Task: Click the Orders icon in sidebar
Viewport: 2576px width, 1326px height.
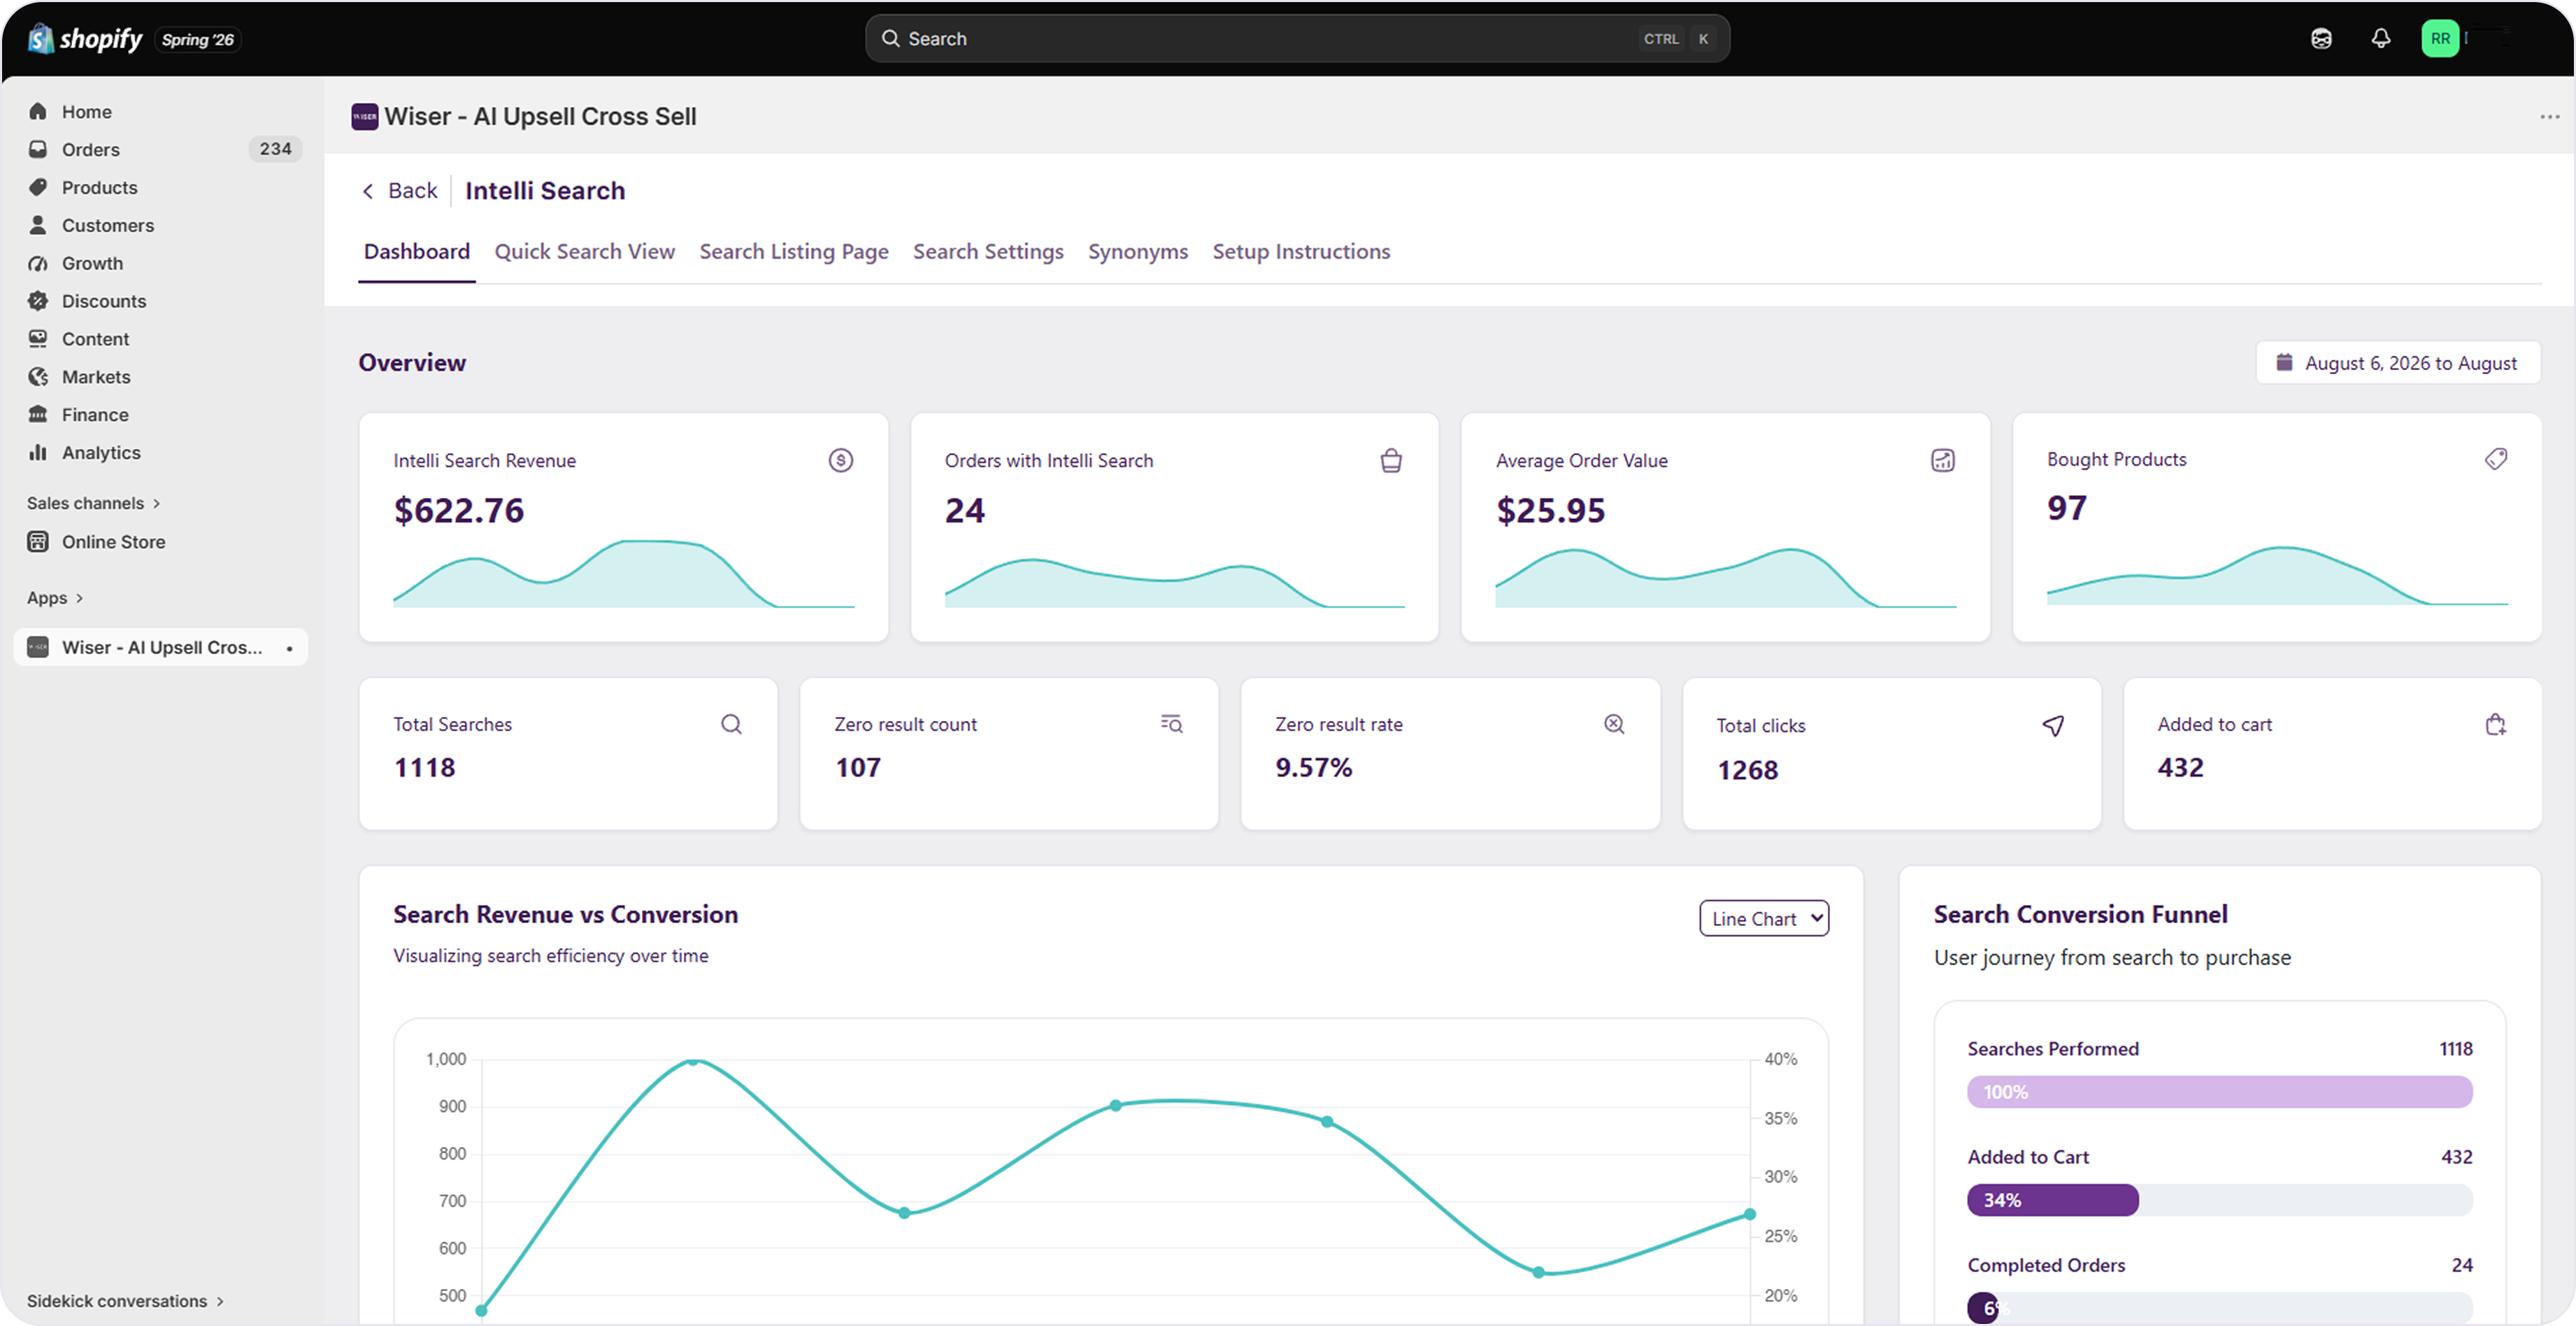Action: (x=38, y=149)
